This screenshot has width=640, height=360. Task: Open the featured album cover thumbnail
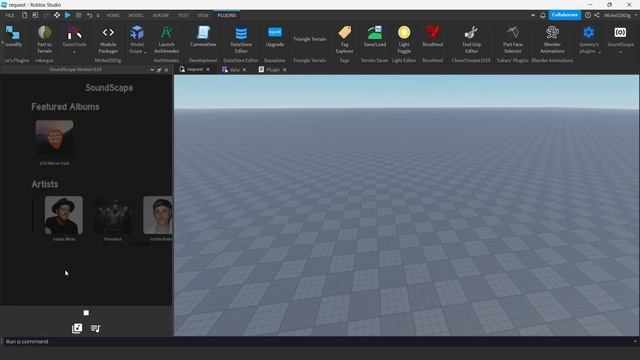pyautogui.click(x=54, y=138)
